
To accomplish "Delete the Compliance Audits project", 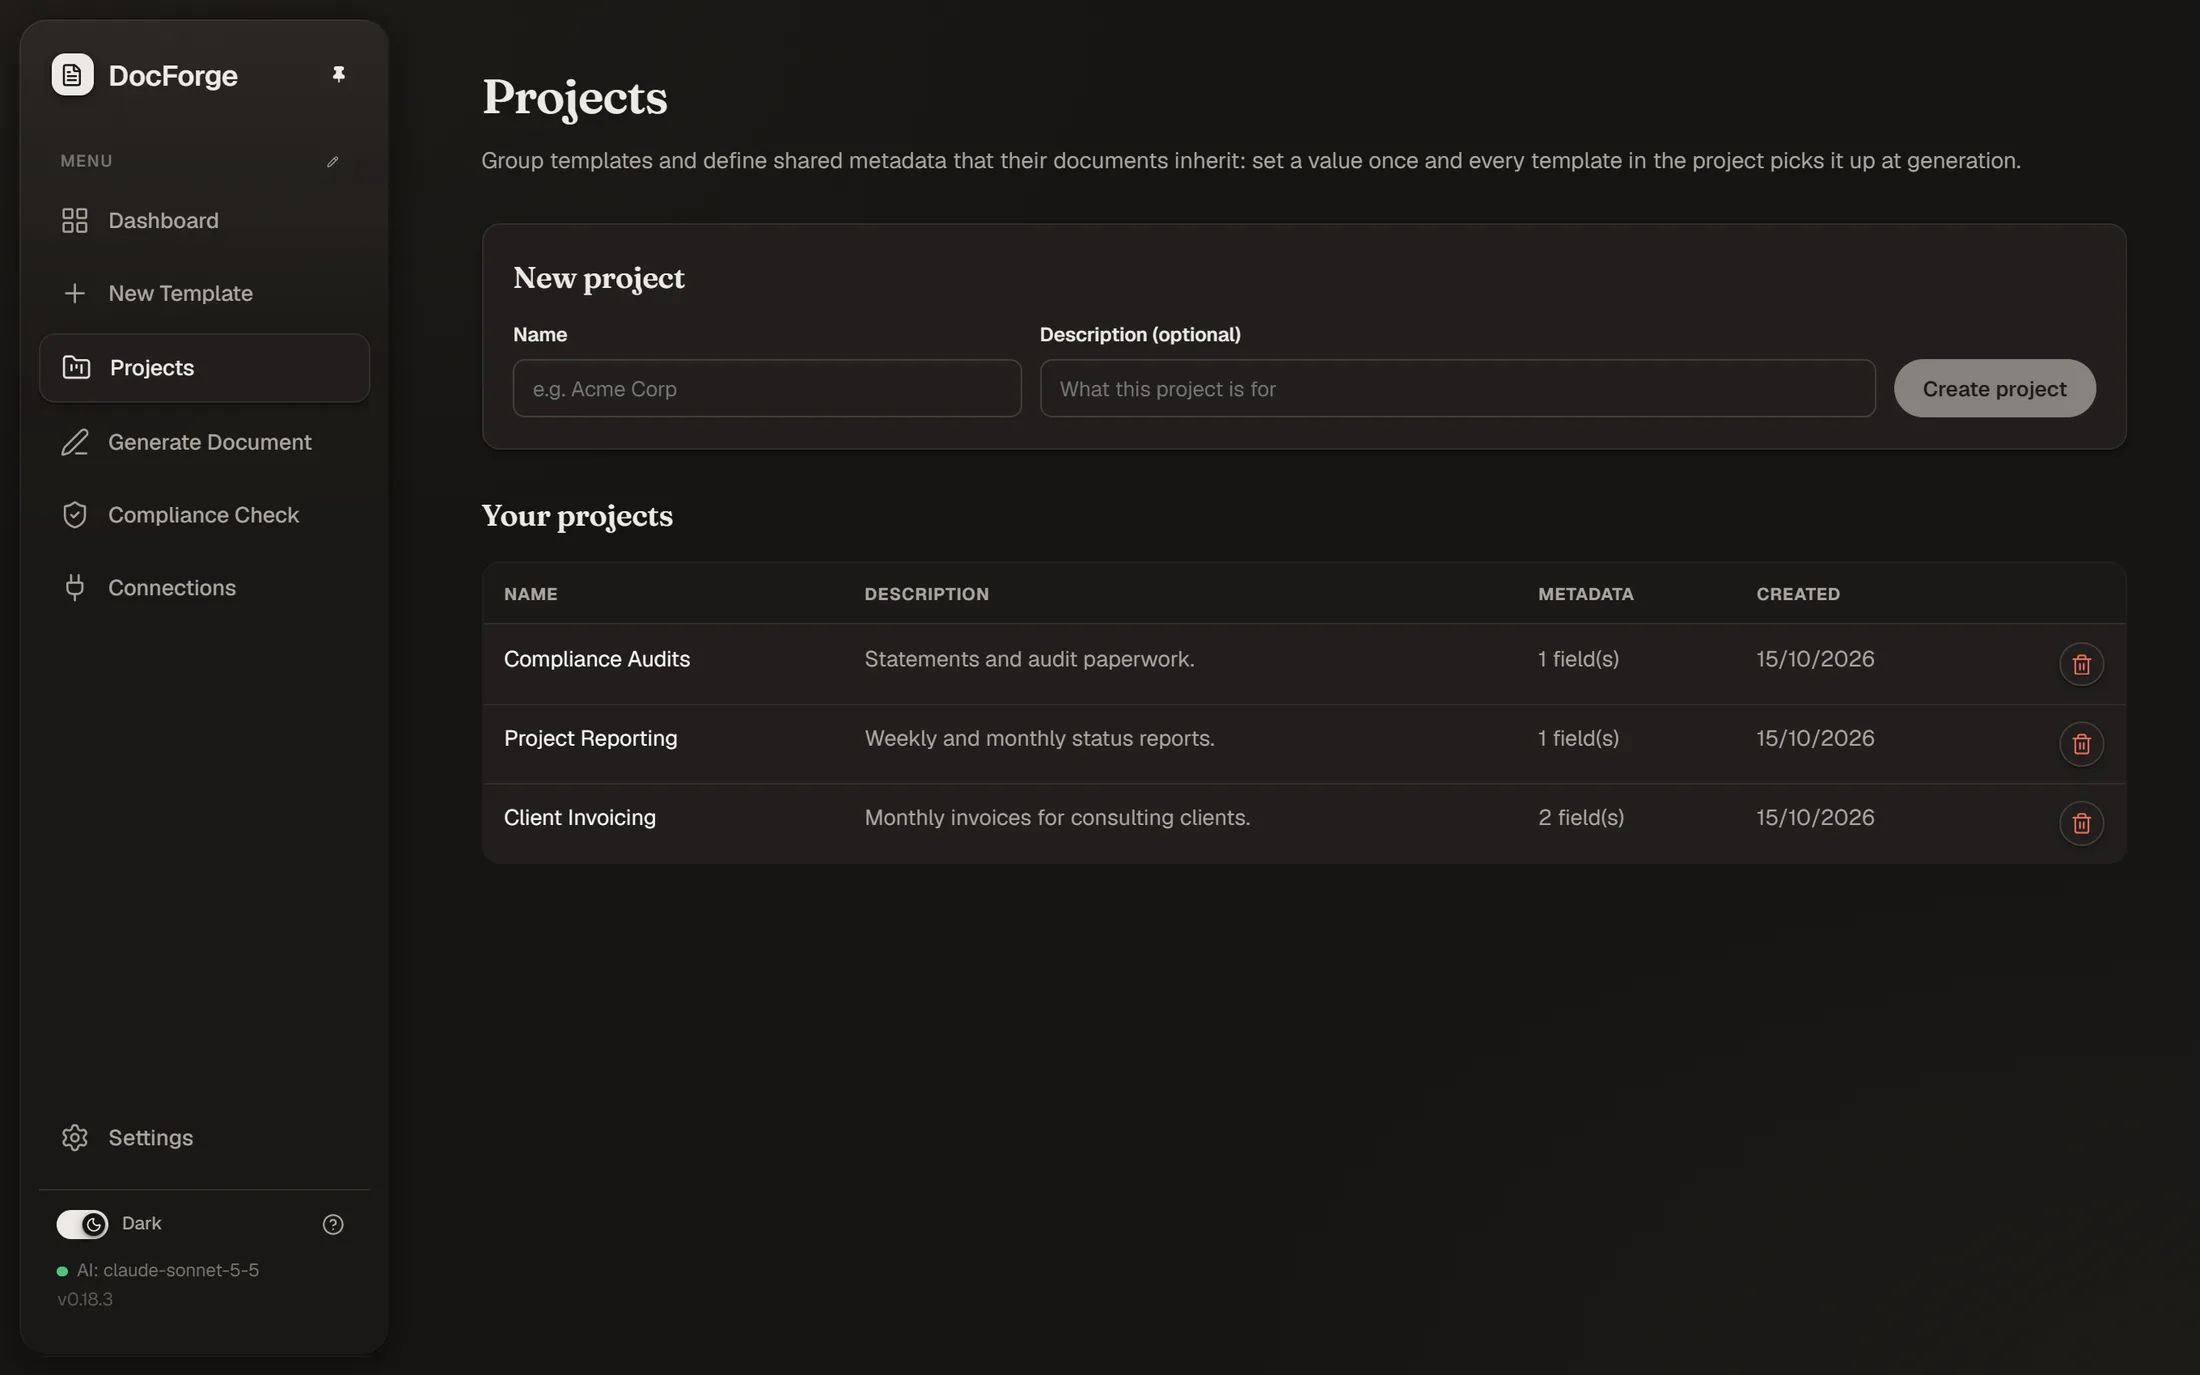I will [2081, 665].
